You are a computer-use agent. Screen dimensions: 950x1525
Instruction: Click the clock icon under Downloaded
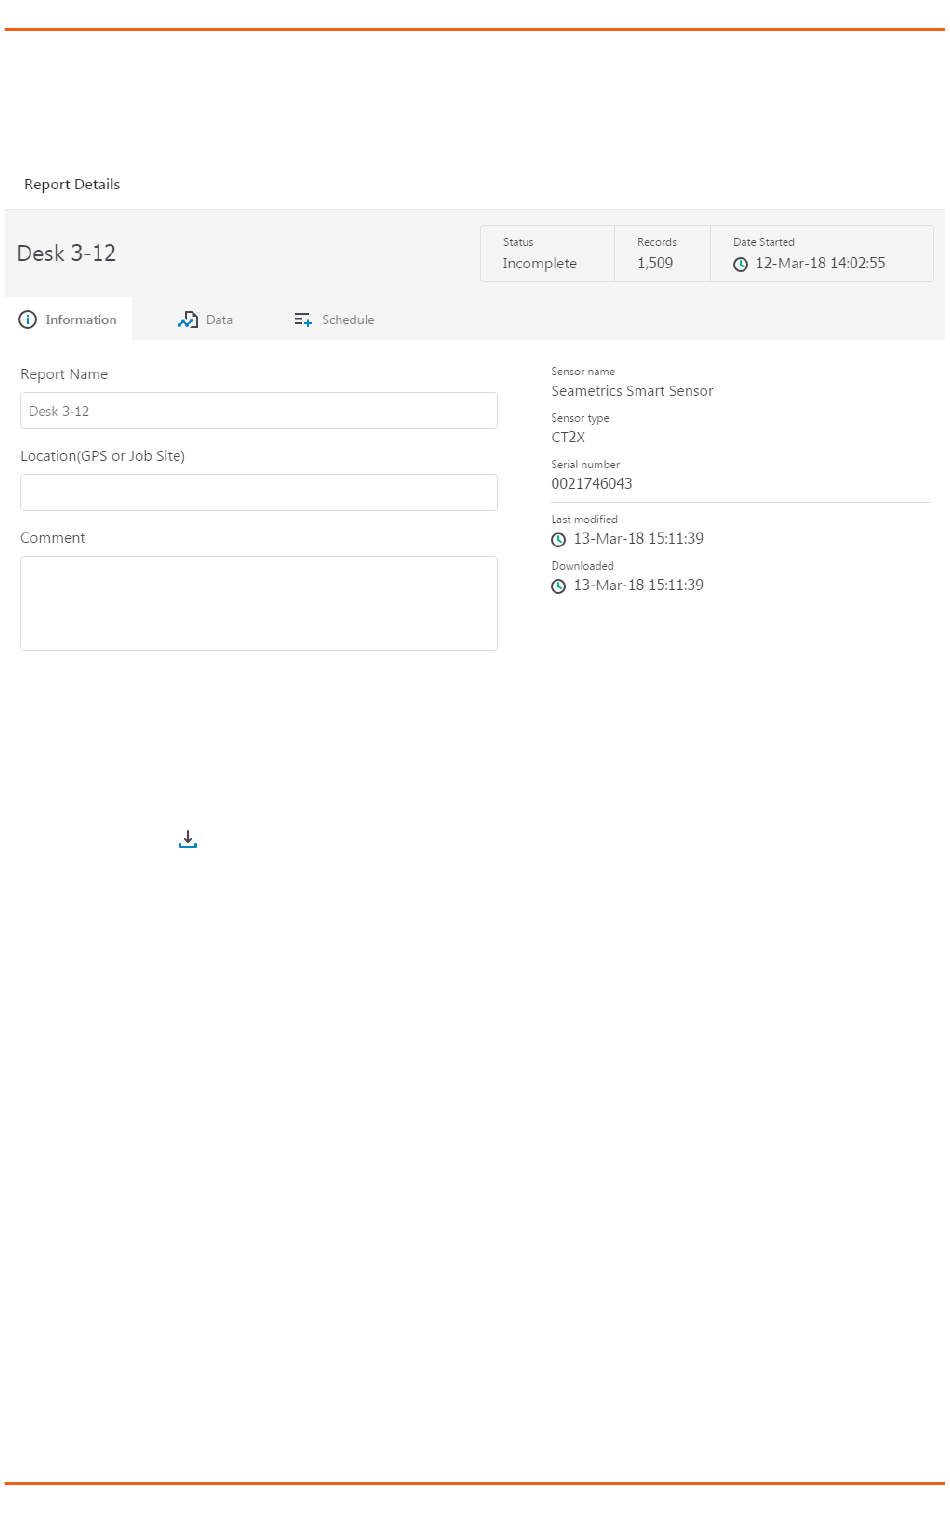coord(559,586)
